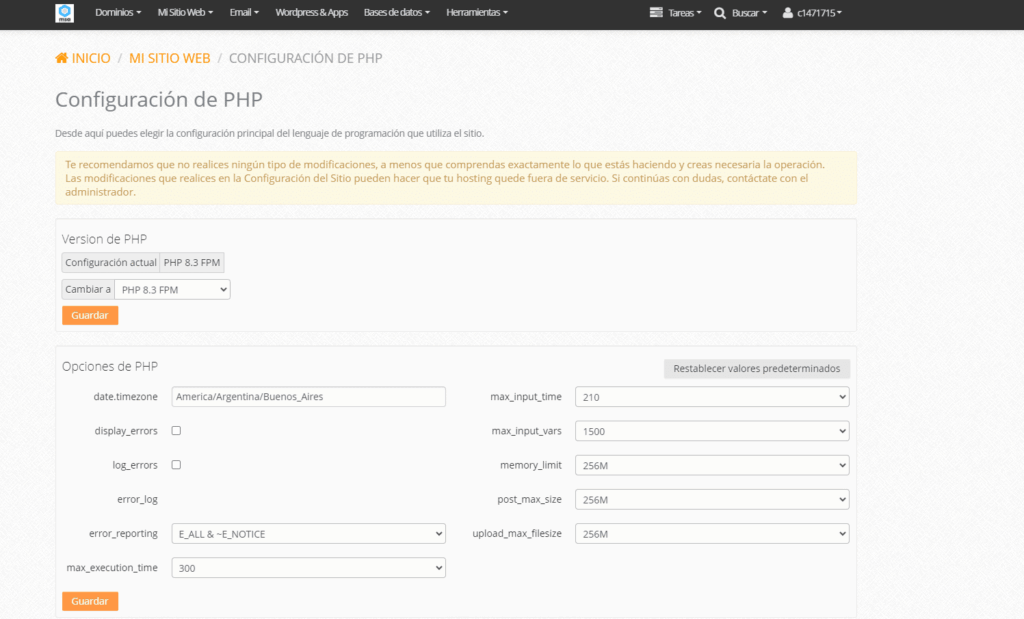Open the error_reporting dropdown
1024x619 pixels.
[307, 533]
